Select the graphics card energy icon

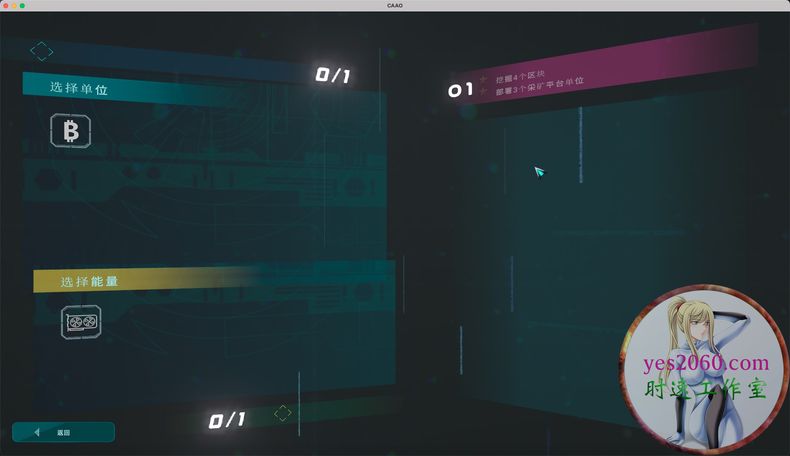(x=81, y=322)
